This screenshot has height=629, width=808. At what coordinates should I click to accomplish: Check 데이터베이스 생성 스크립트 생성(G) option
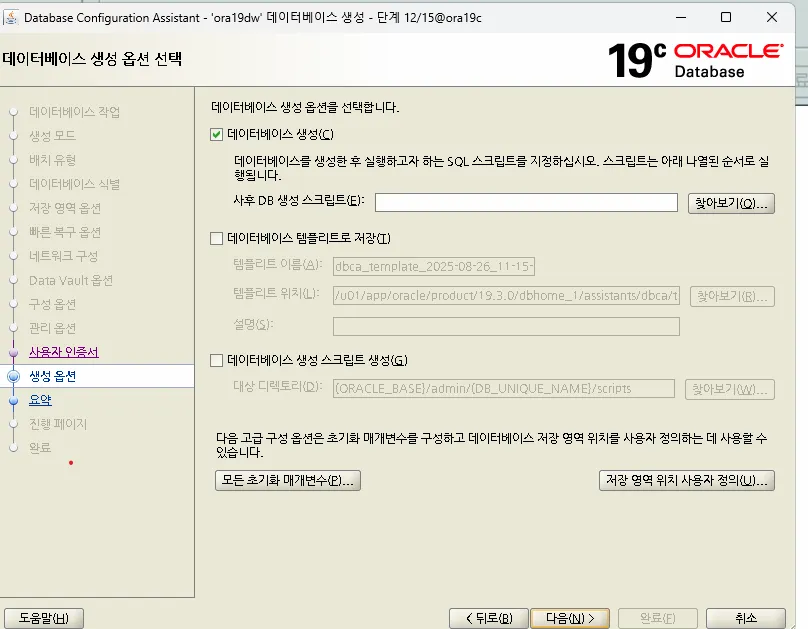(216, 360)
